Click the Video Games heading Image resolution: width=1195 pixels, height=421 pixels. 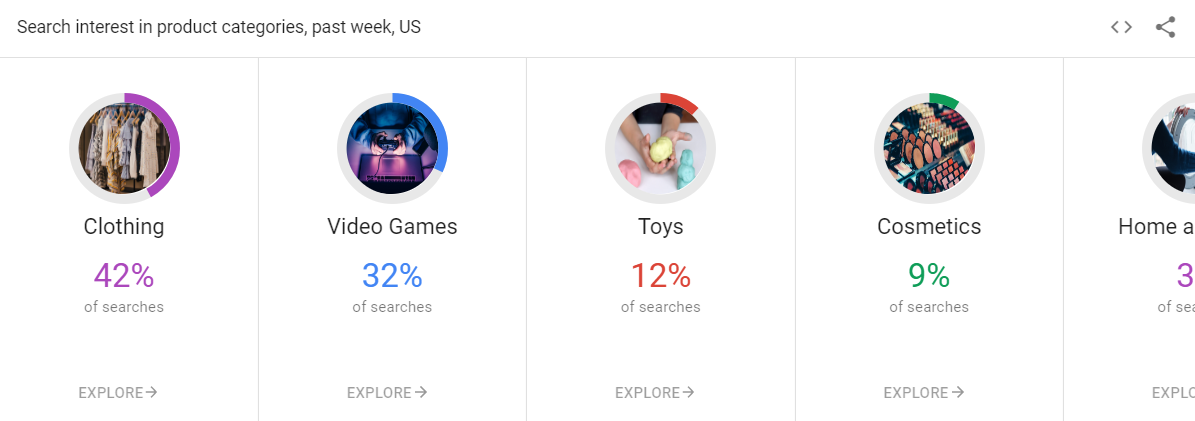(392, 227)
